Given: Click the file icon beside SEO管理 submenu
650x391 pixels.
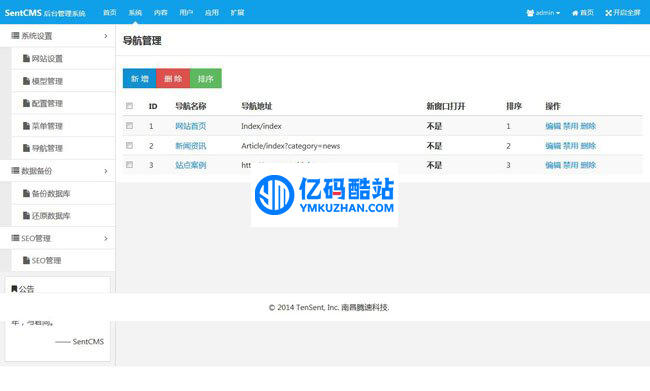Looking at the screenshot, I should pos(27,260).
